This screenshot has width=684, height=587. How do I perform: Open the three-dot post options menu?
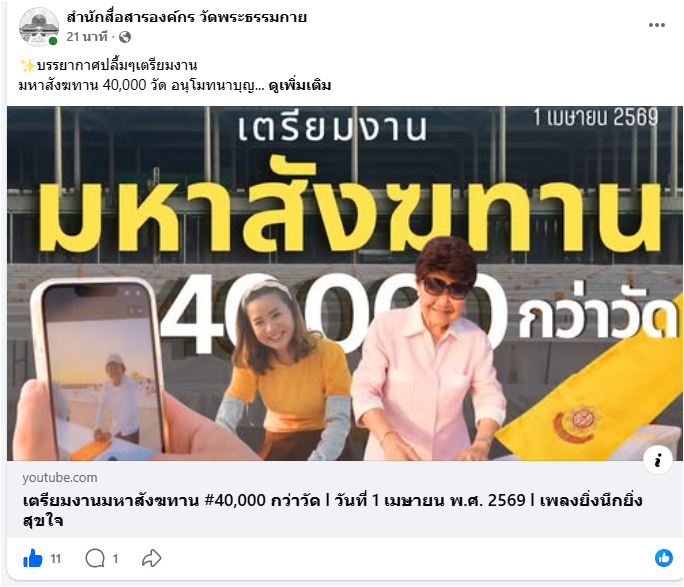point(657,25)
